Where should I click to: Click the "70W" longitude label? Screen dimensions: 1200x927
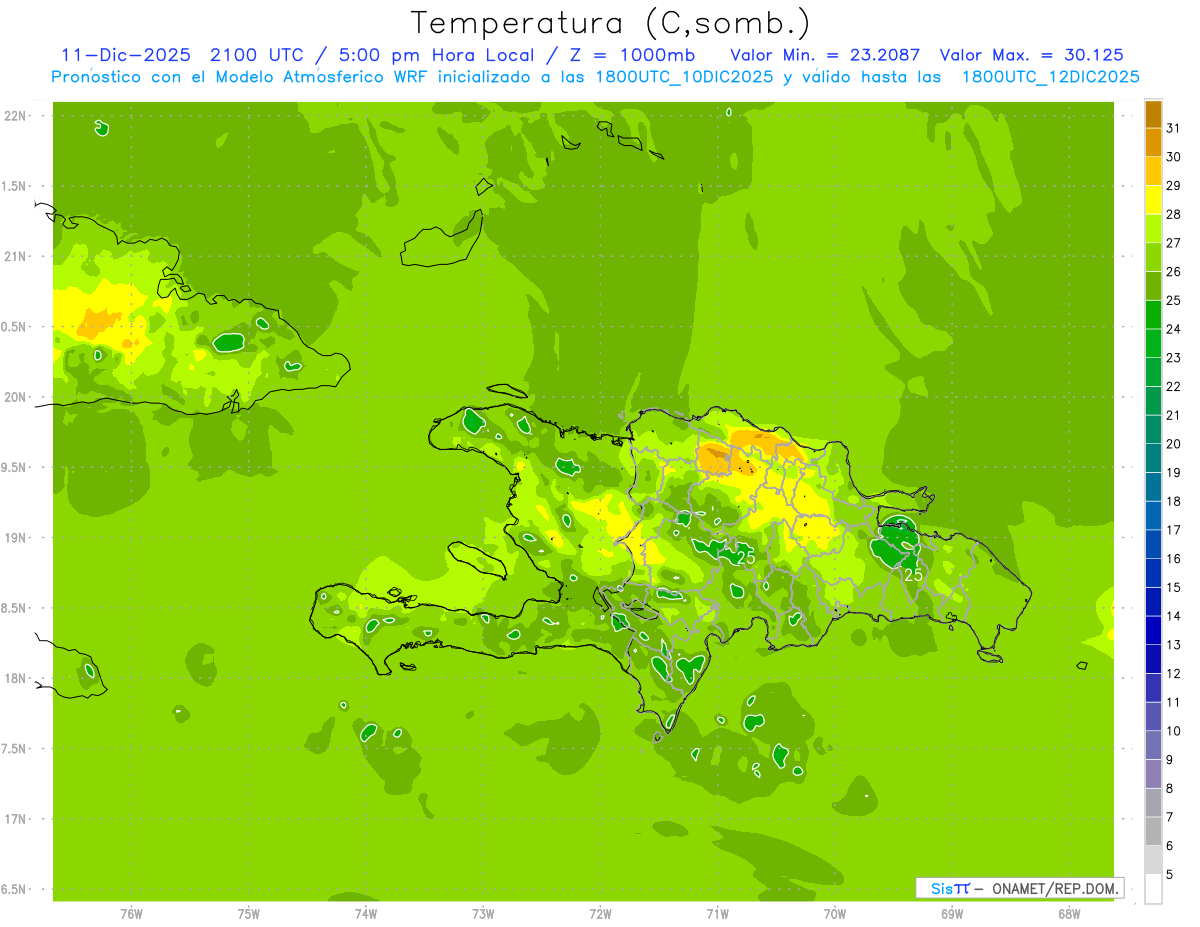[x=835, y=913]
